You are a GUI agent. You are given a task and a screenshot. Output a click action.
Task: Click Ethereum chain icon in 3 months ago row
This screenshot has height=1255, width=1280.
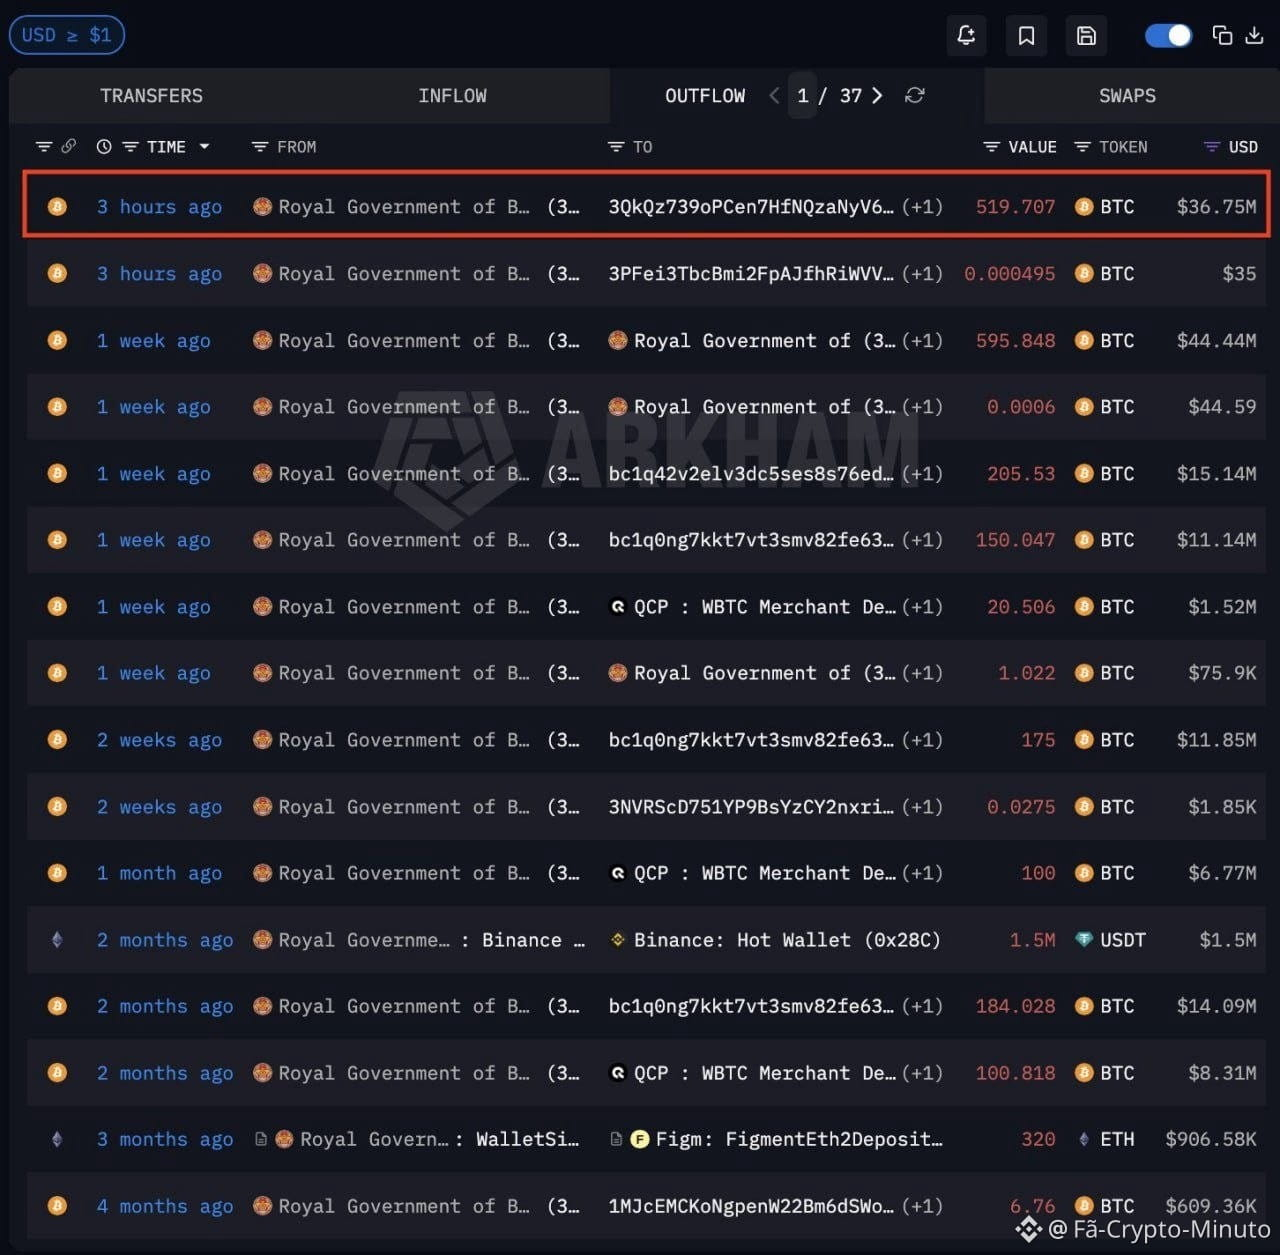coord(57,1139)
